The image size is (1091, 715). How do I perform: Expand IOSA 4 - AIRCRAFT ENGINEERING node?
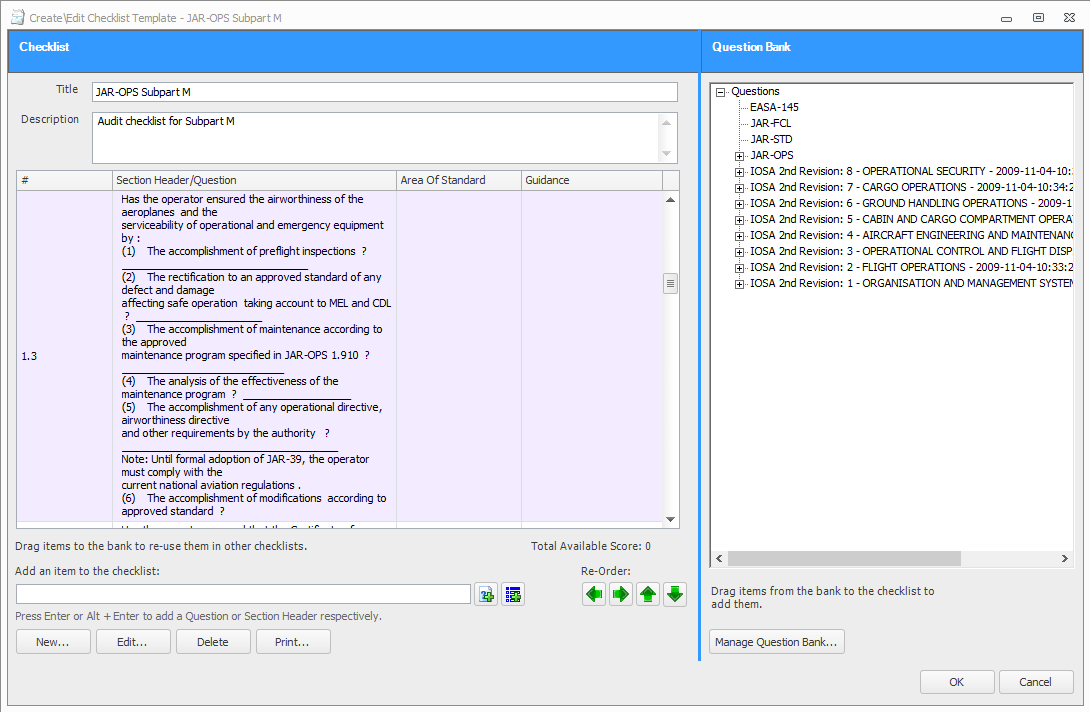(x=739, y=236)
